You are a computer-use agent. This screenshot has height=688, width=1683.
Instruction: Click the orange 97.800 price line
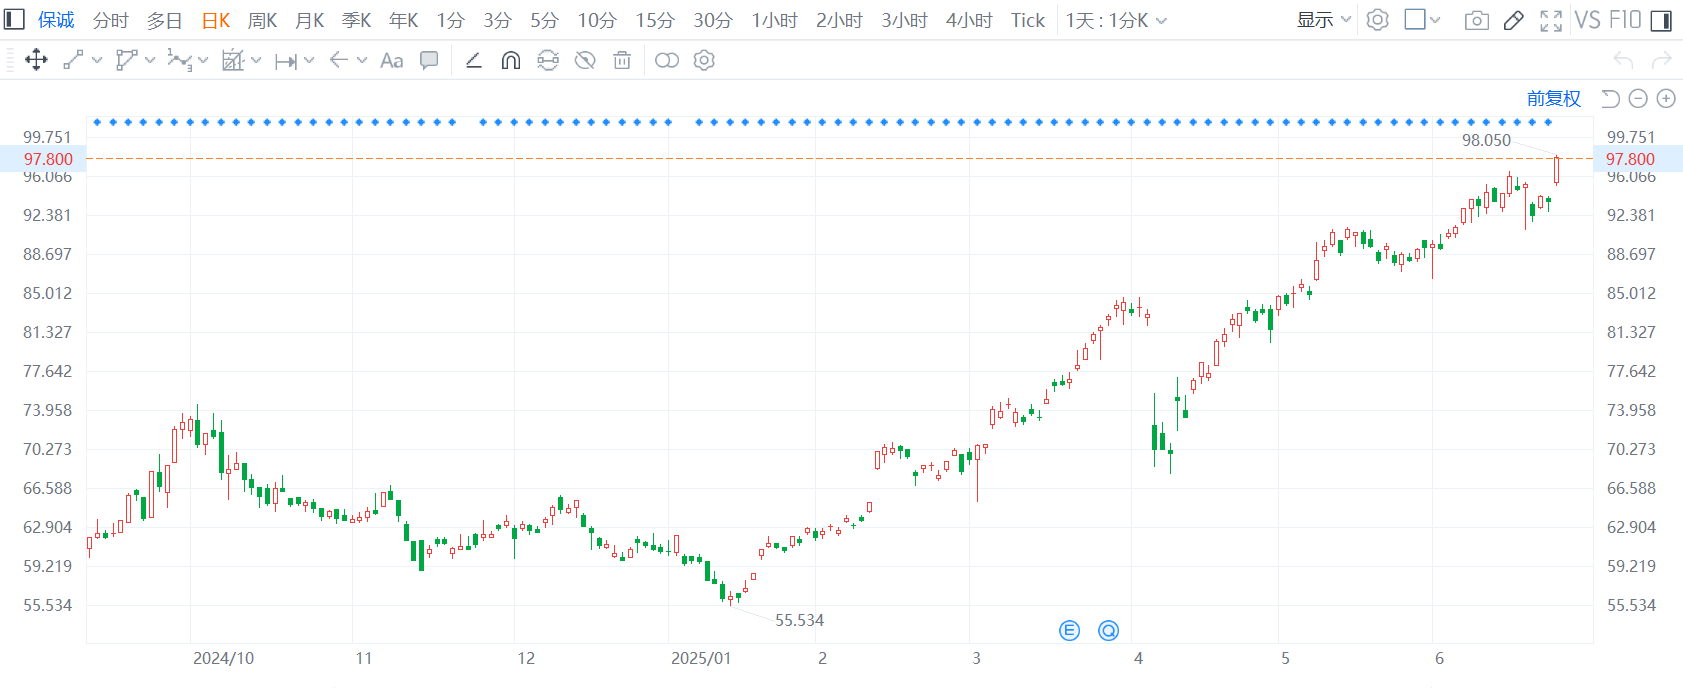tap(800, 158)
